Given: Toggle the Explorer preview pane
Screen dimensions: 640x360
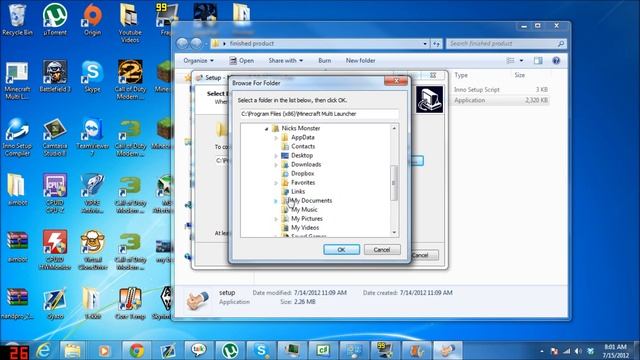Looking at the screenshot, I should click(x=538, y=60).
